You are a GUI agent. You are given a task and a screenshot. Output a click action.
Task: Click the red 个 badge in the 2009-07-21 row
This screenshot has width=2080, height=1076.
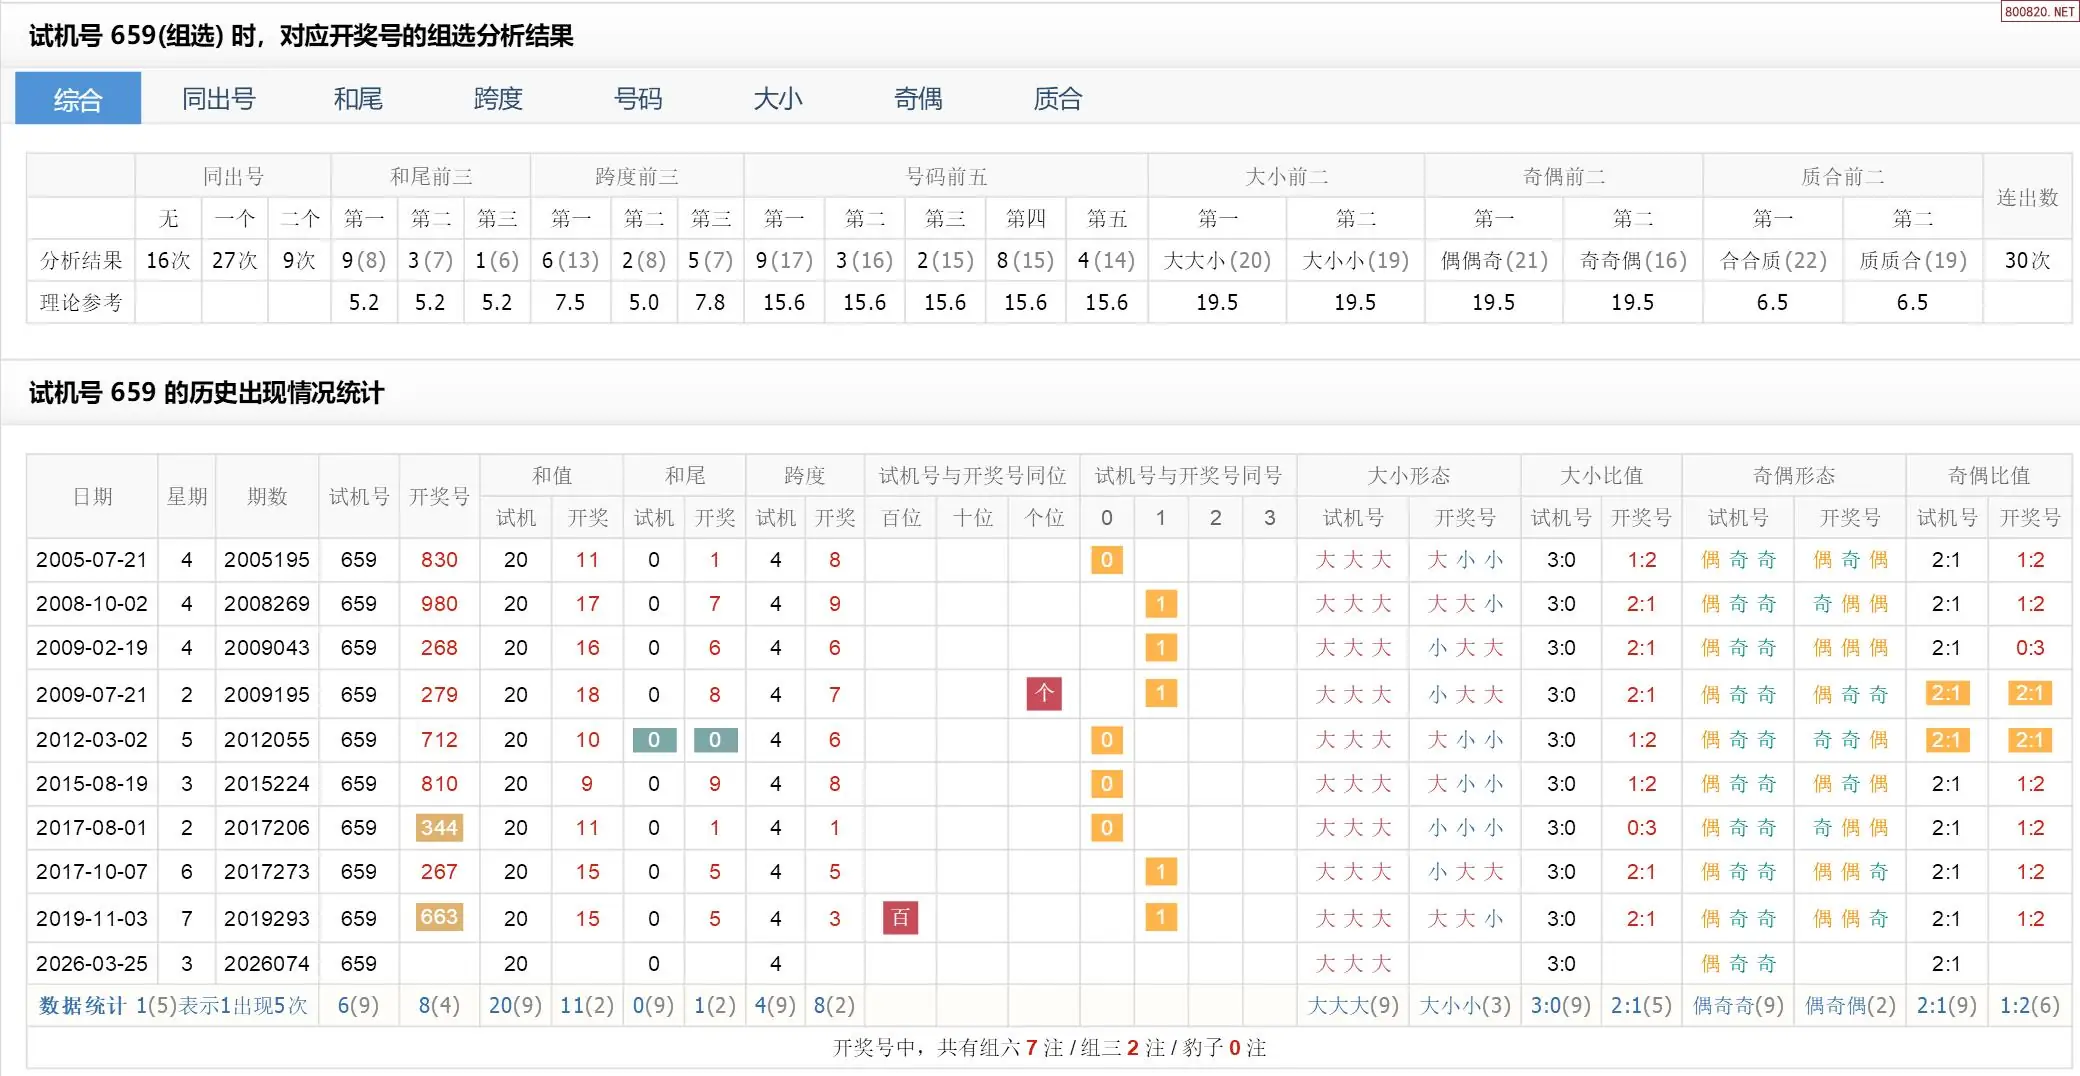pos(1044,694)
